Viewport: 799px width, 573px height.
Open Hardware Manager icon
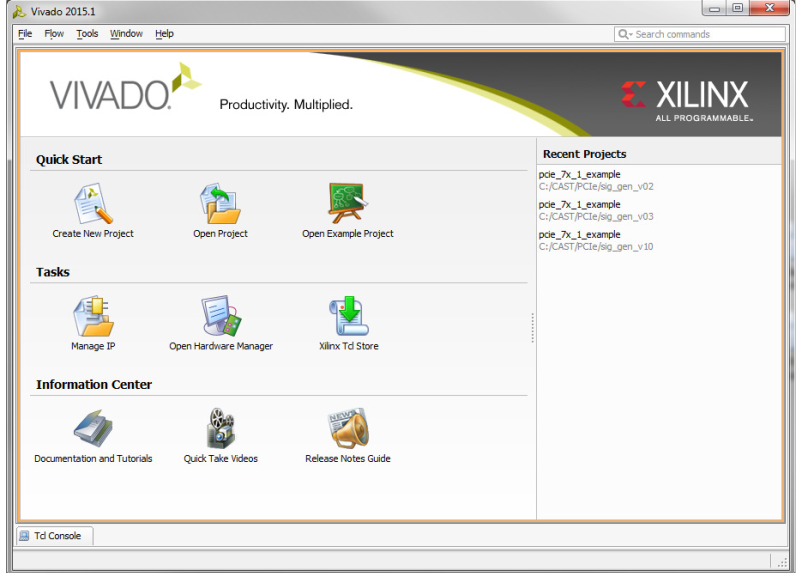coord(221,316)
